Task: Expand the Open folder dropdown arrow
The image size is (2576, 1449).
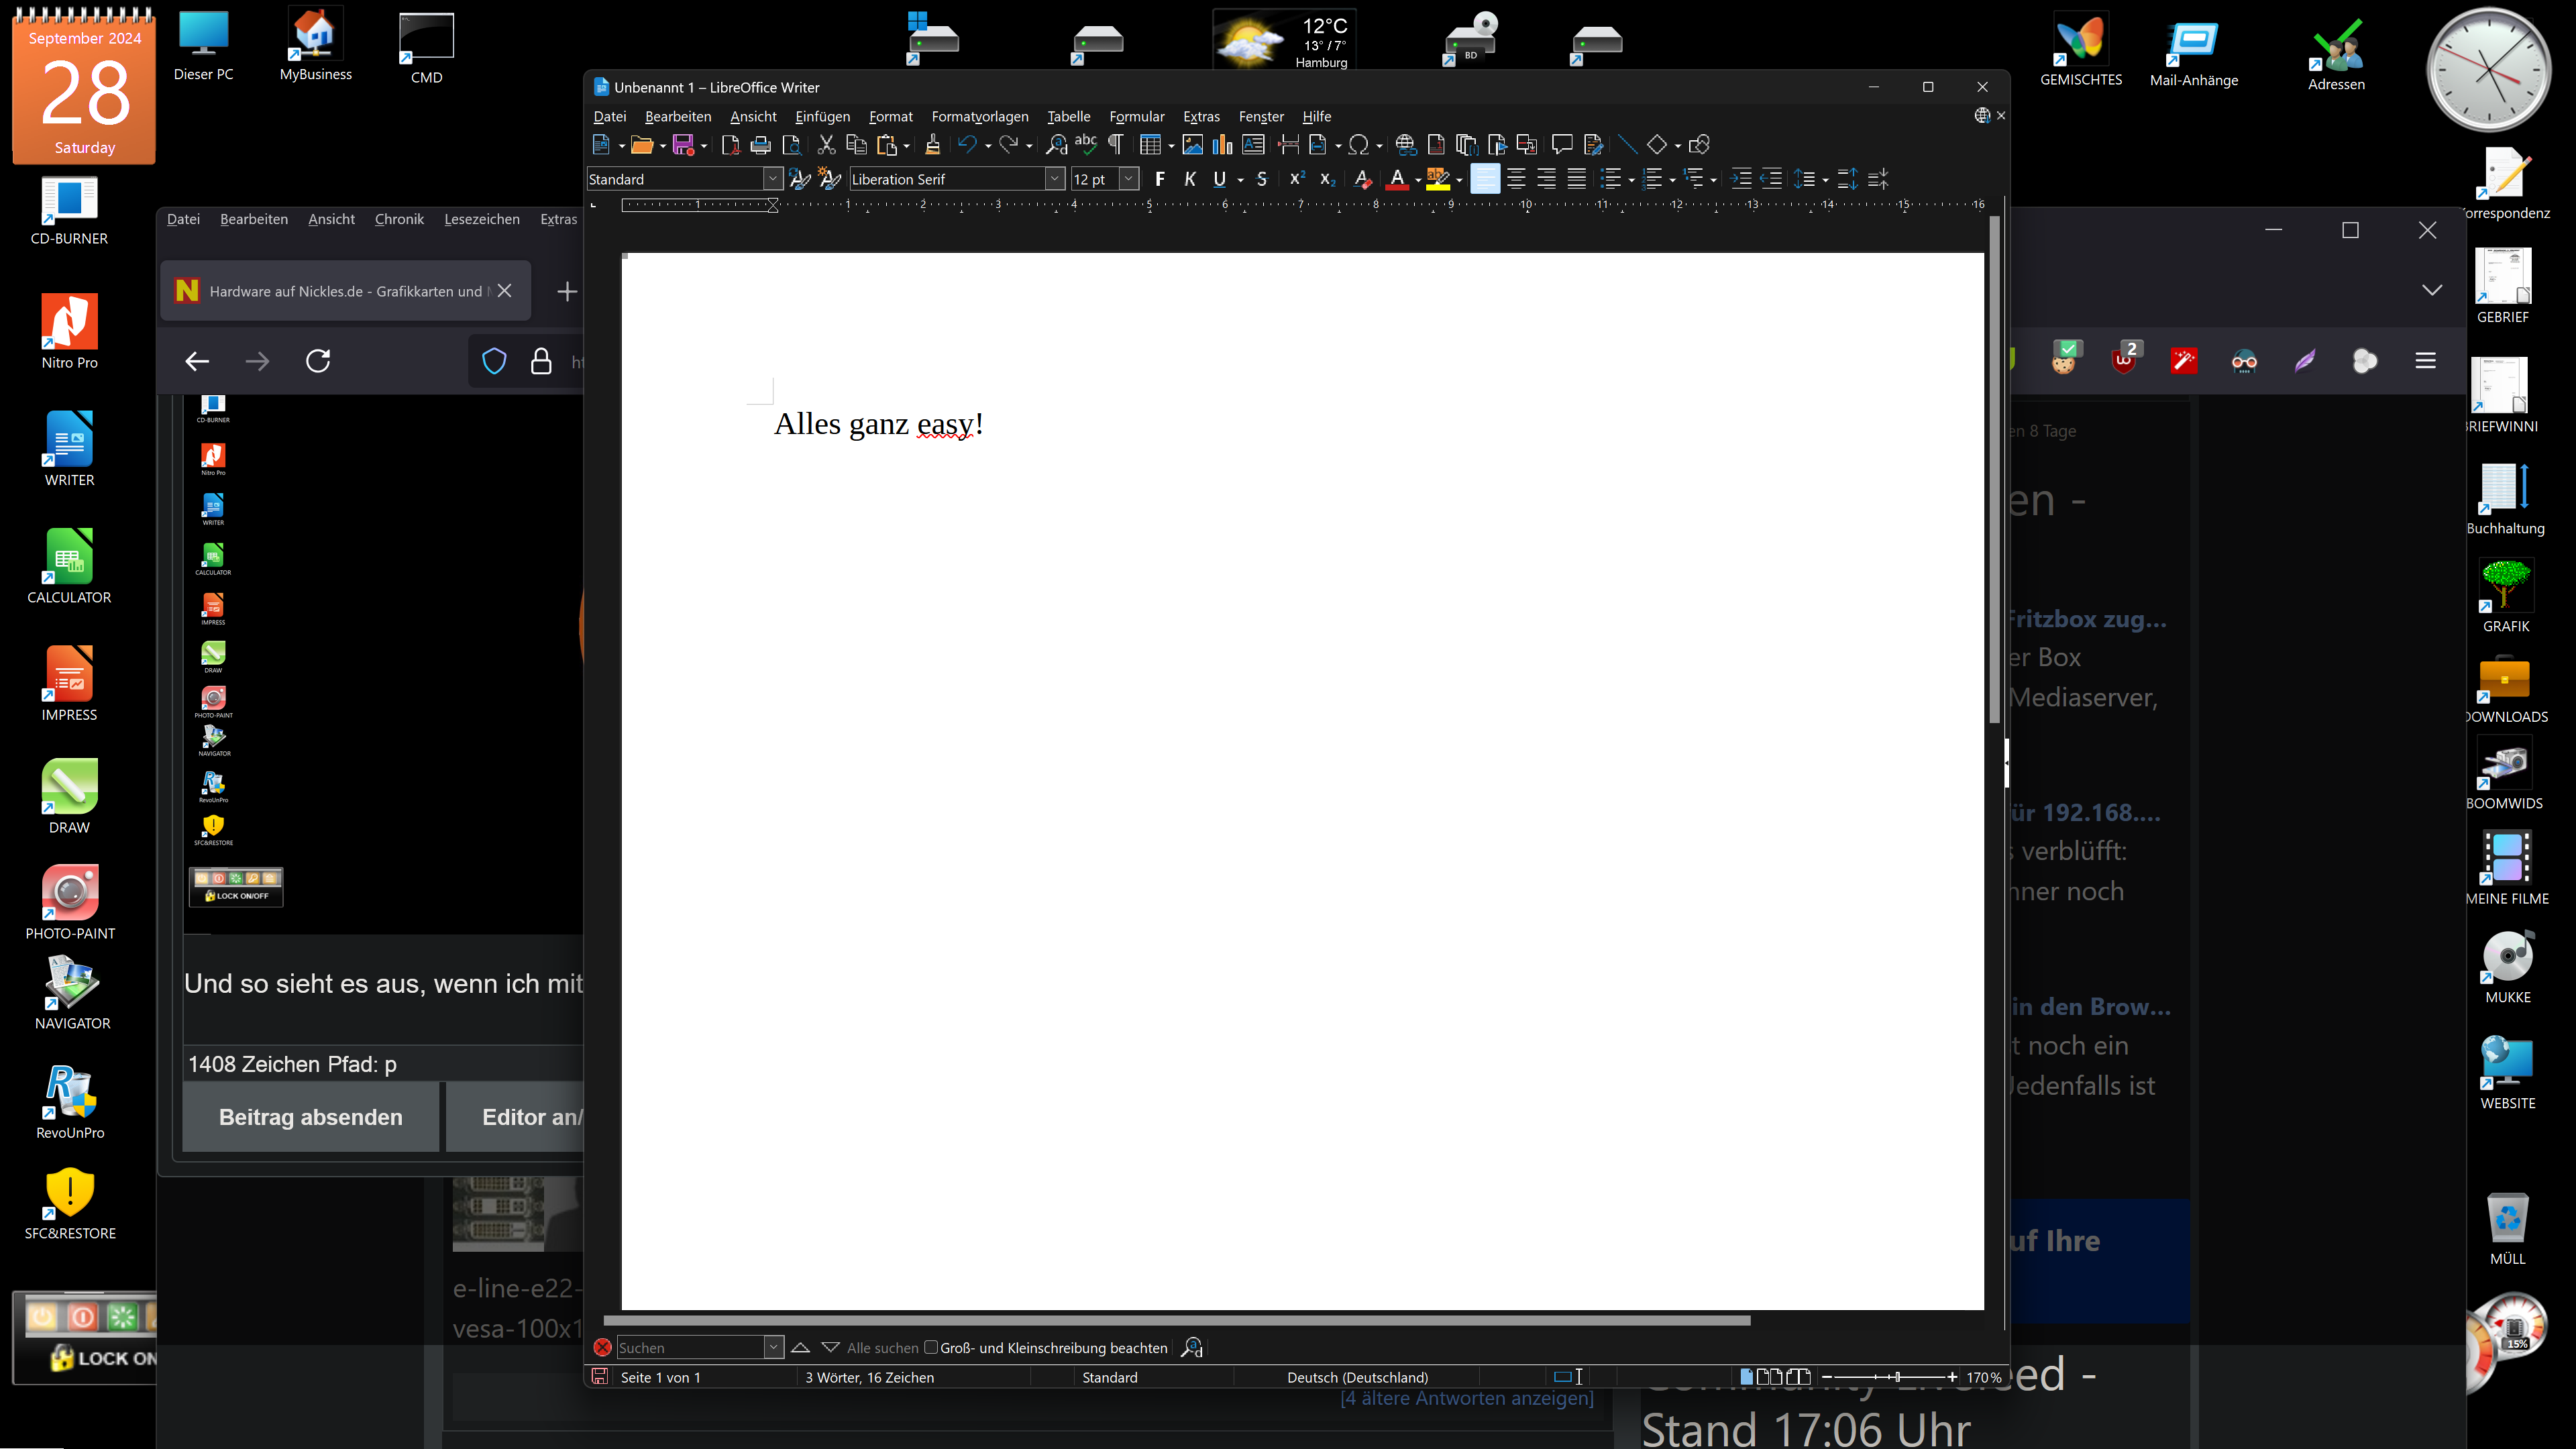Action: pyautogui.click(x=663, y=147)
